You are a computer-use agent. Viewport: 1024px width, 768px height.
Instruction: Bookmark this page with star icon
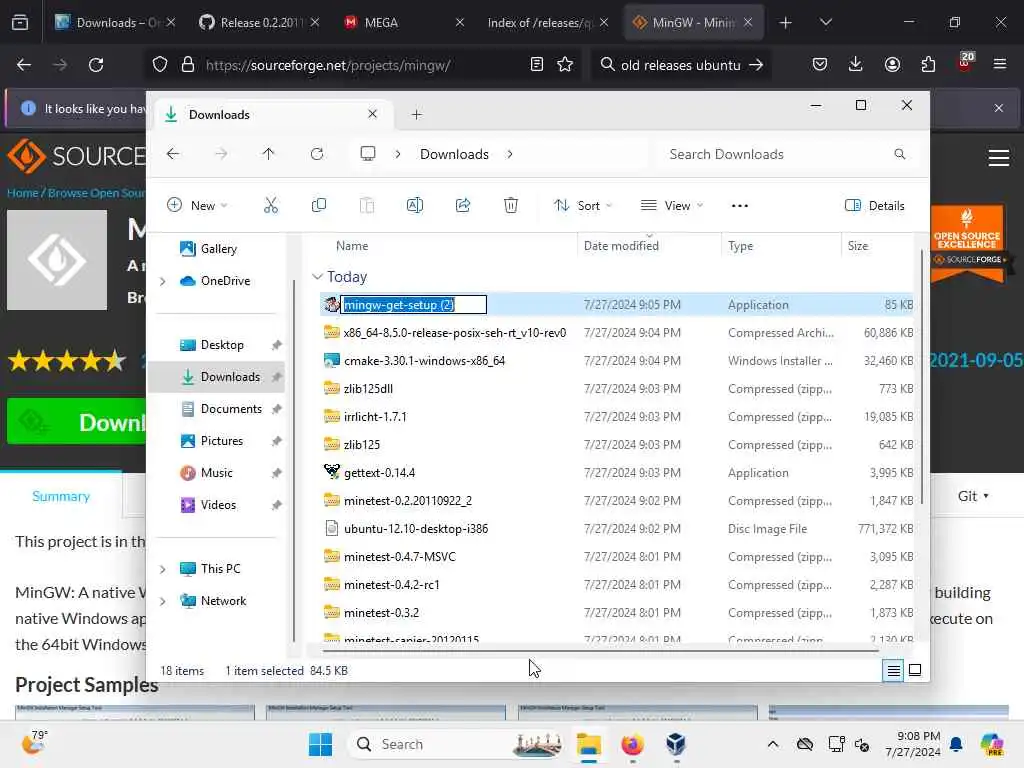[565, 65]
